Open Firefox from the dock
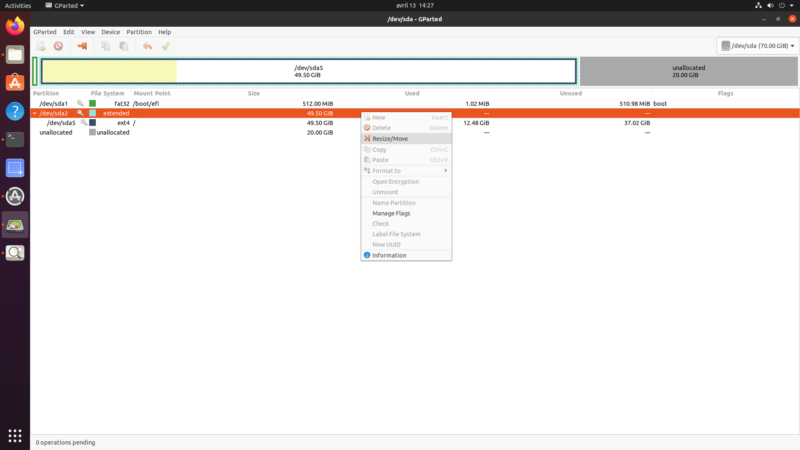The image size is (800, 450). click(x=15, y=26)
